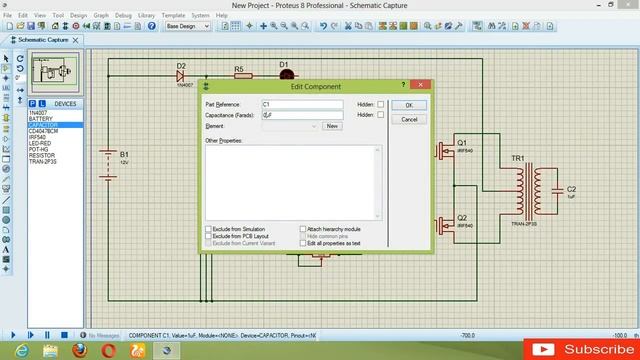Click the New button beside Element
Image resolution: width=640 pixels, height=360 pixels.
(x=332, y=126)
